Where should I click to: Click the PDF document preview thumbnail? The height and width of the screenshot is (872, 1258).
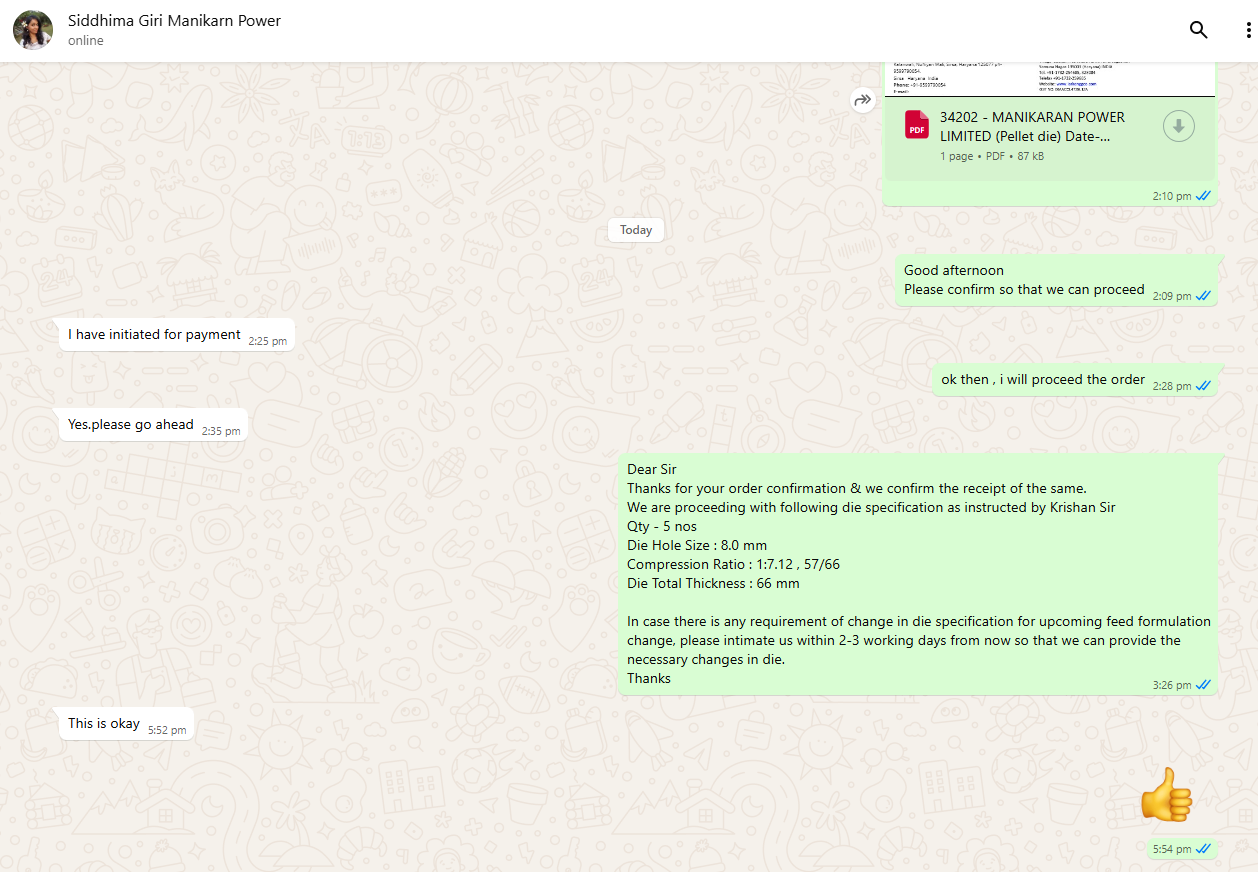click(x=1048, y=79)
